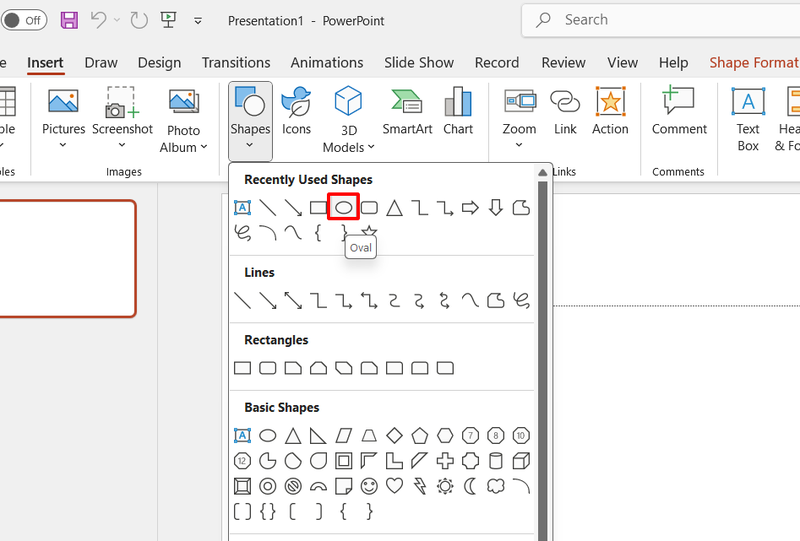Image resolution: width=800 pixels, height=541 pixels.
Task: Start slideshow from beginning icon in toolbar
Action: tap(168, 20)
